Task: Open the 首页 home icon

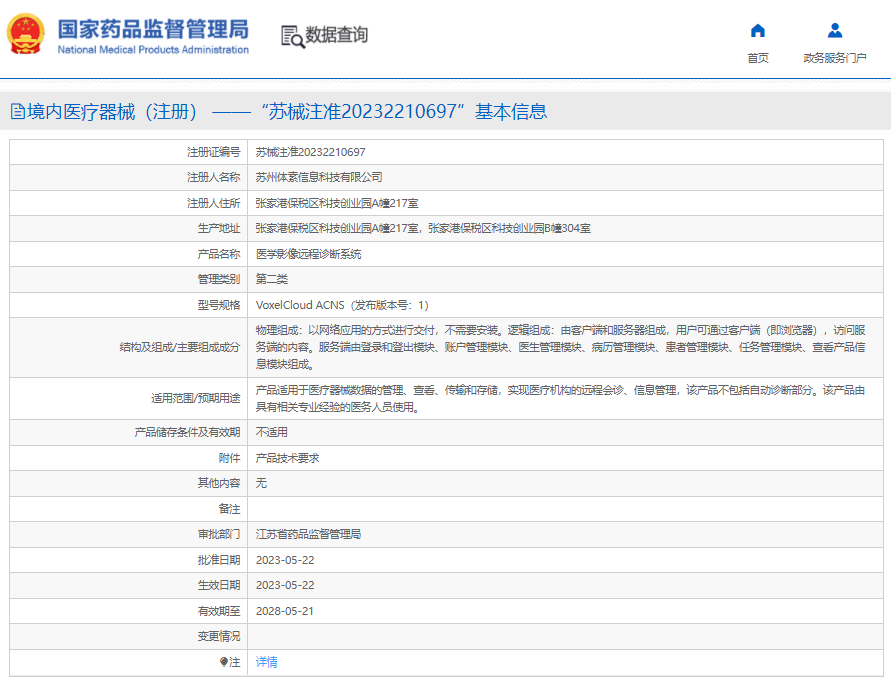Action: point(757,31)
